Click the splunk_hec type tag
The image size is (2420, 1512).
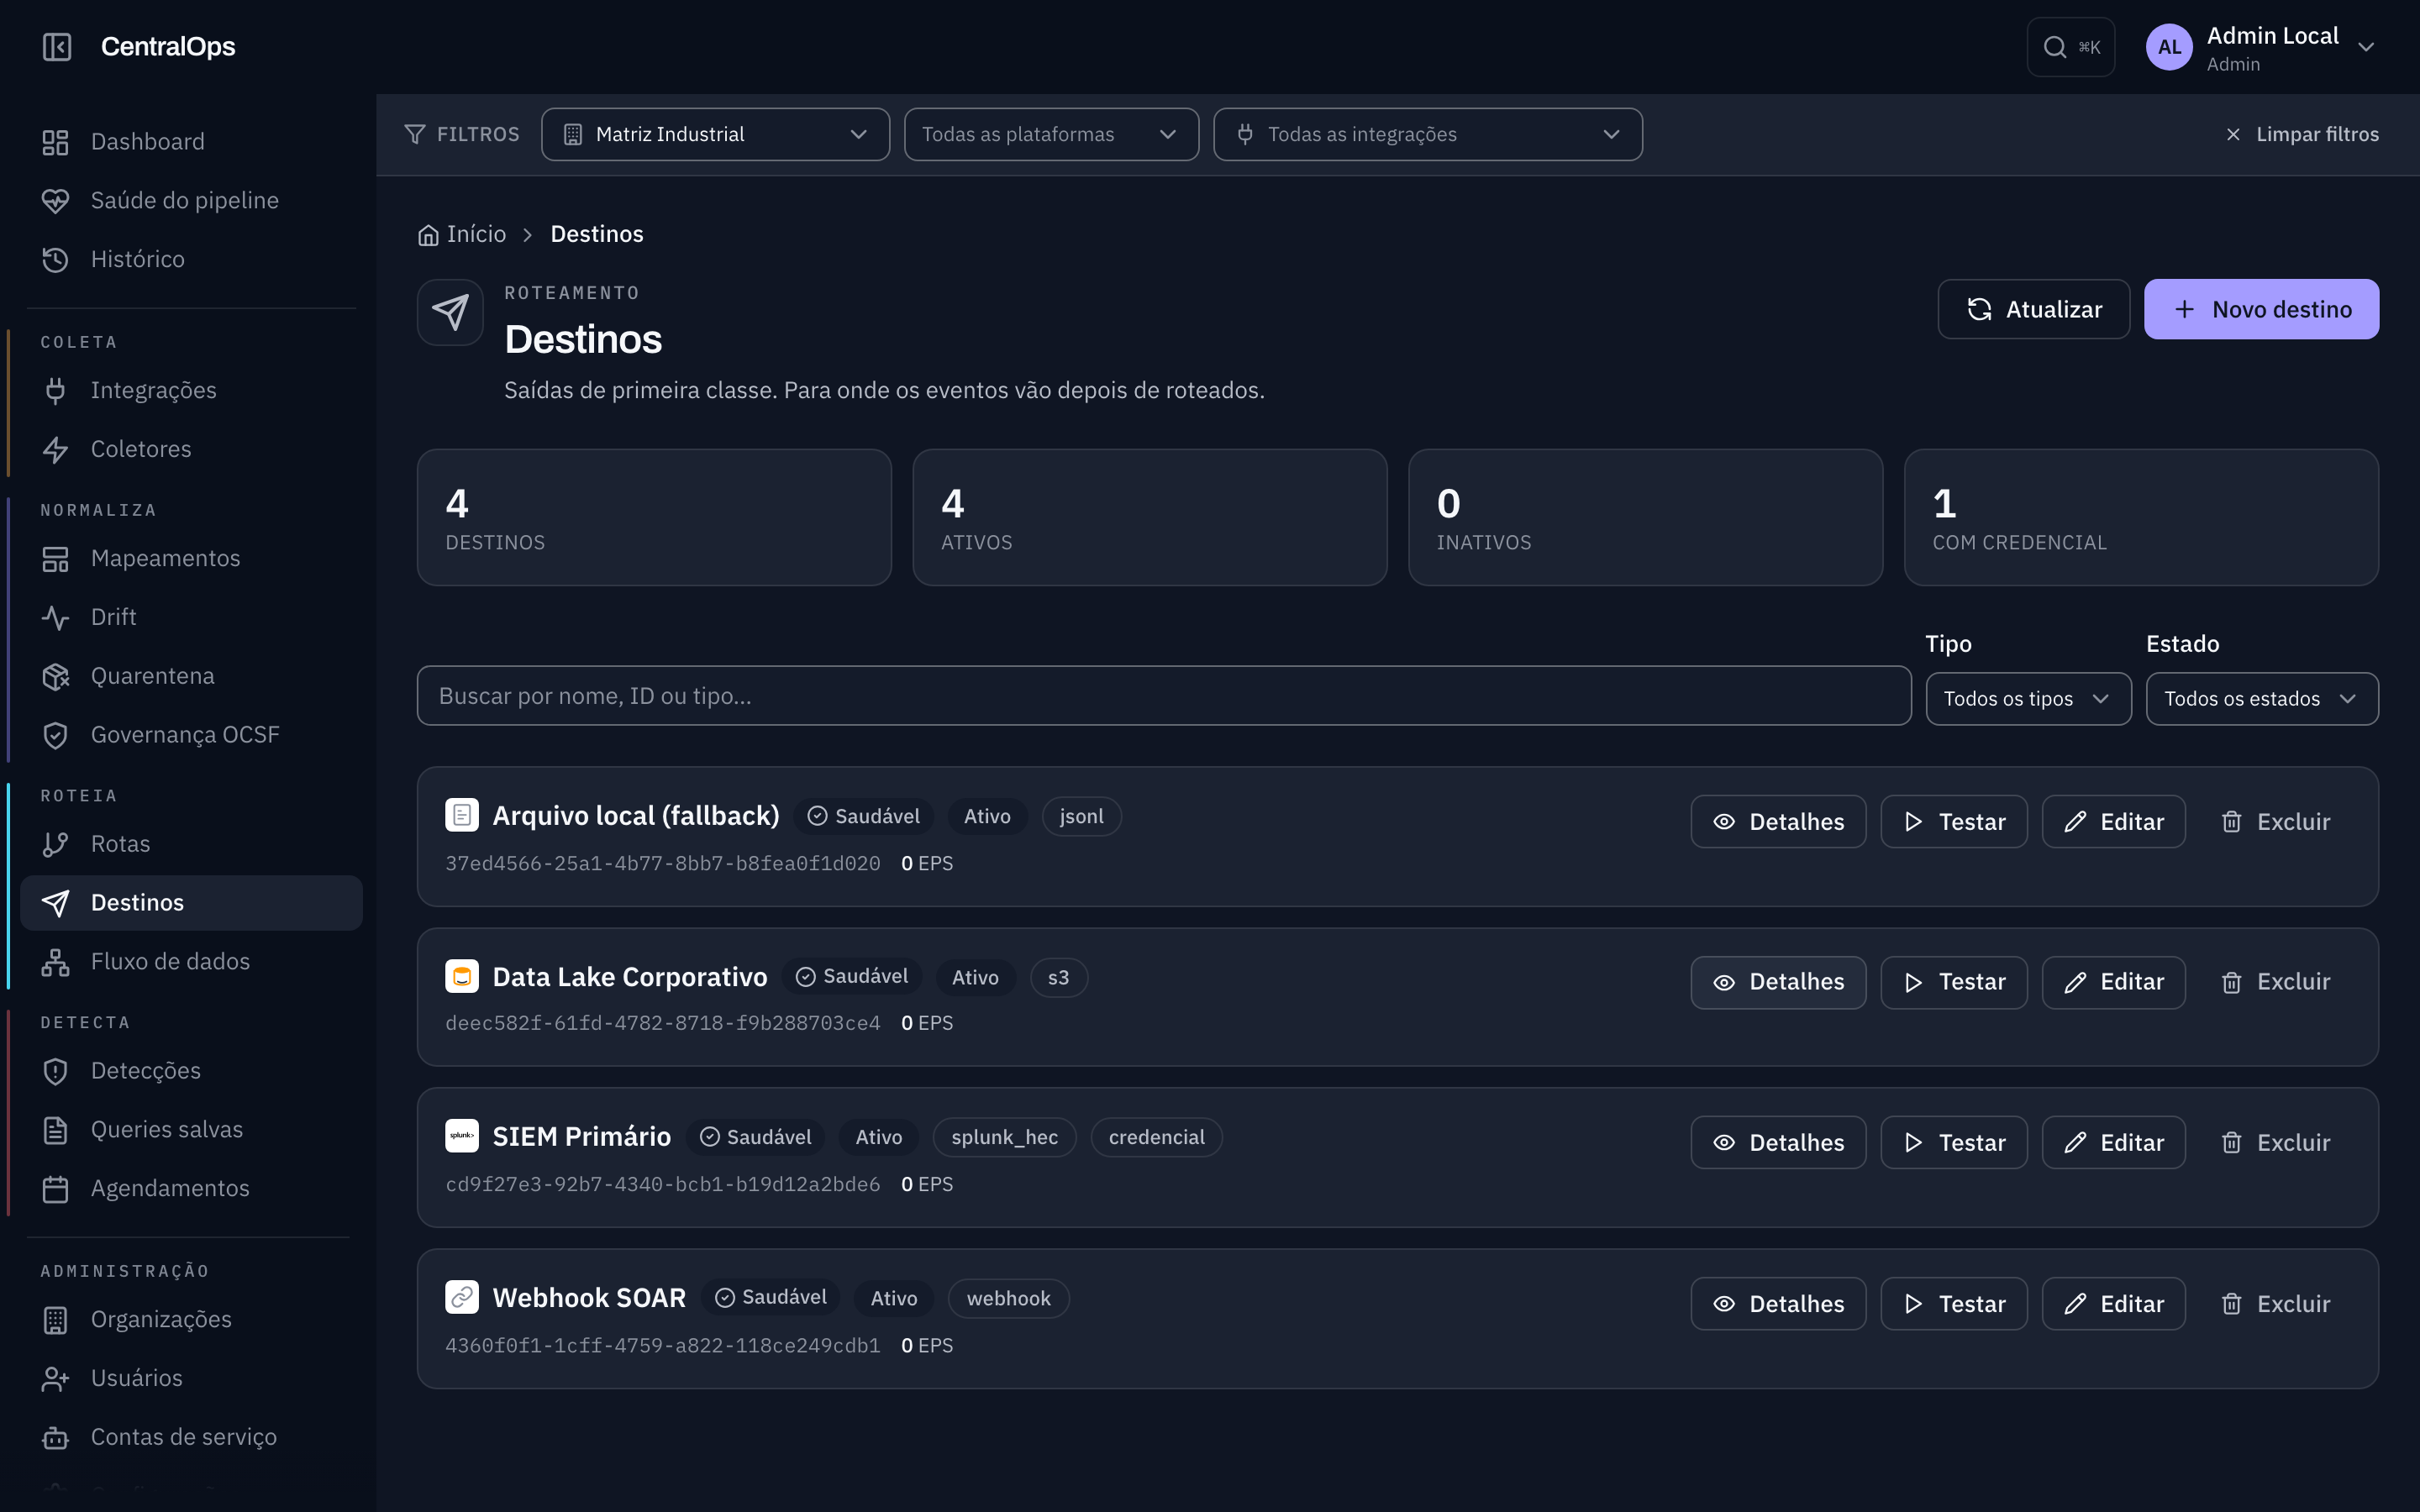click(x=1004, y=1137)
